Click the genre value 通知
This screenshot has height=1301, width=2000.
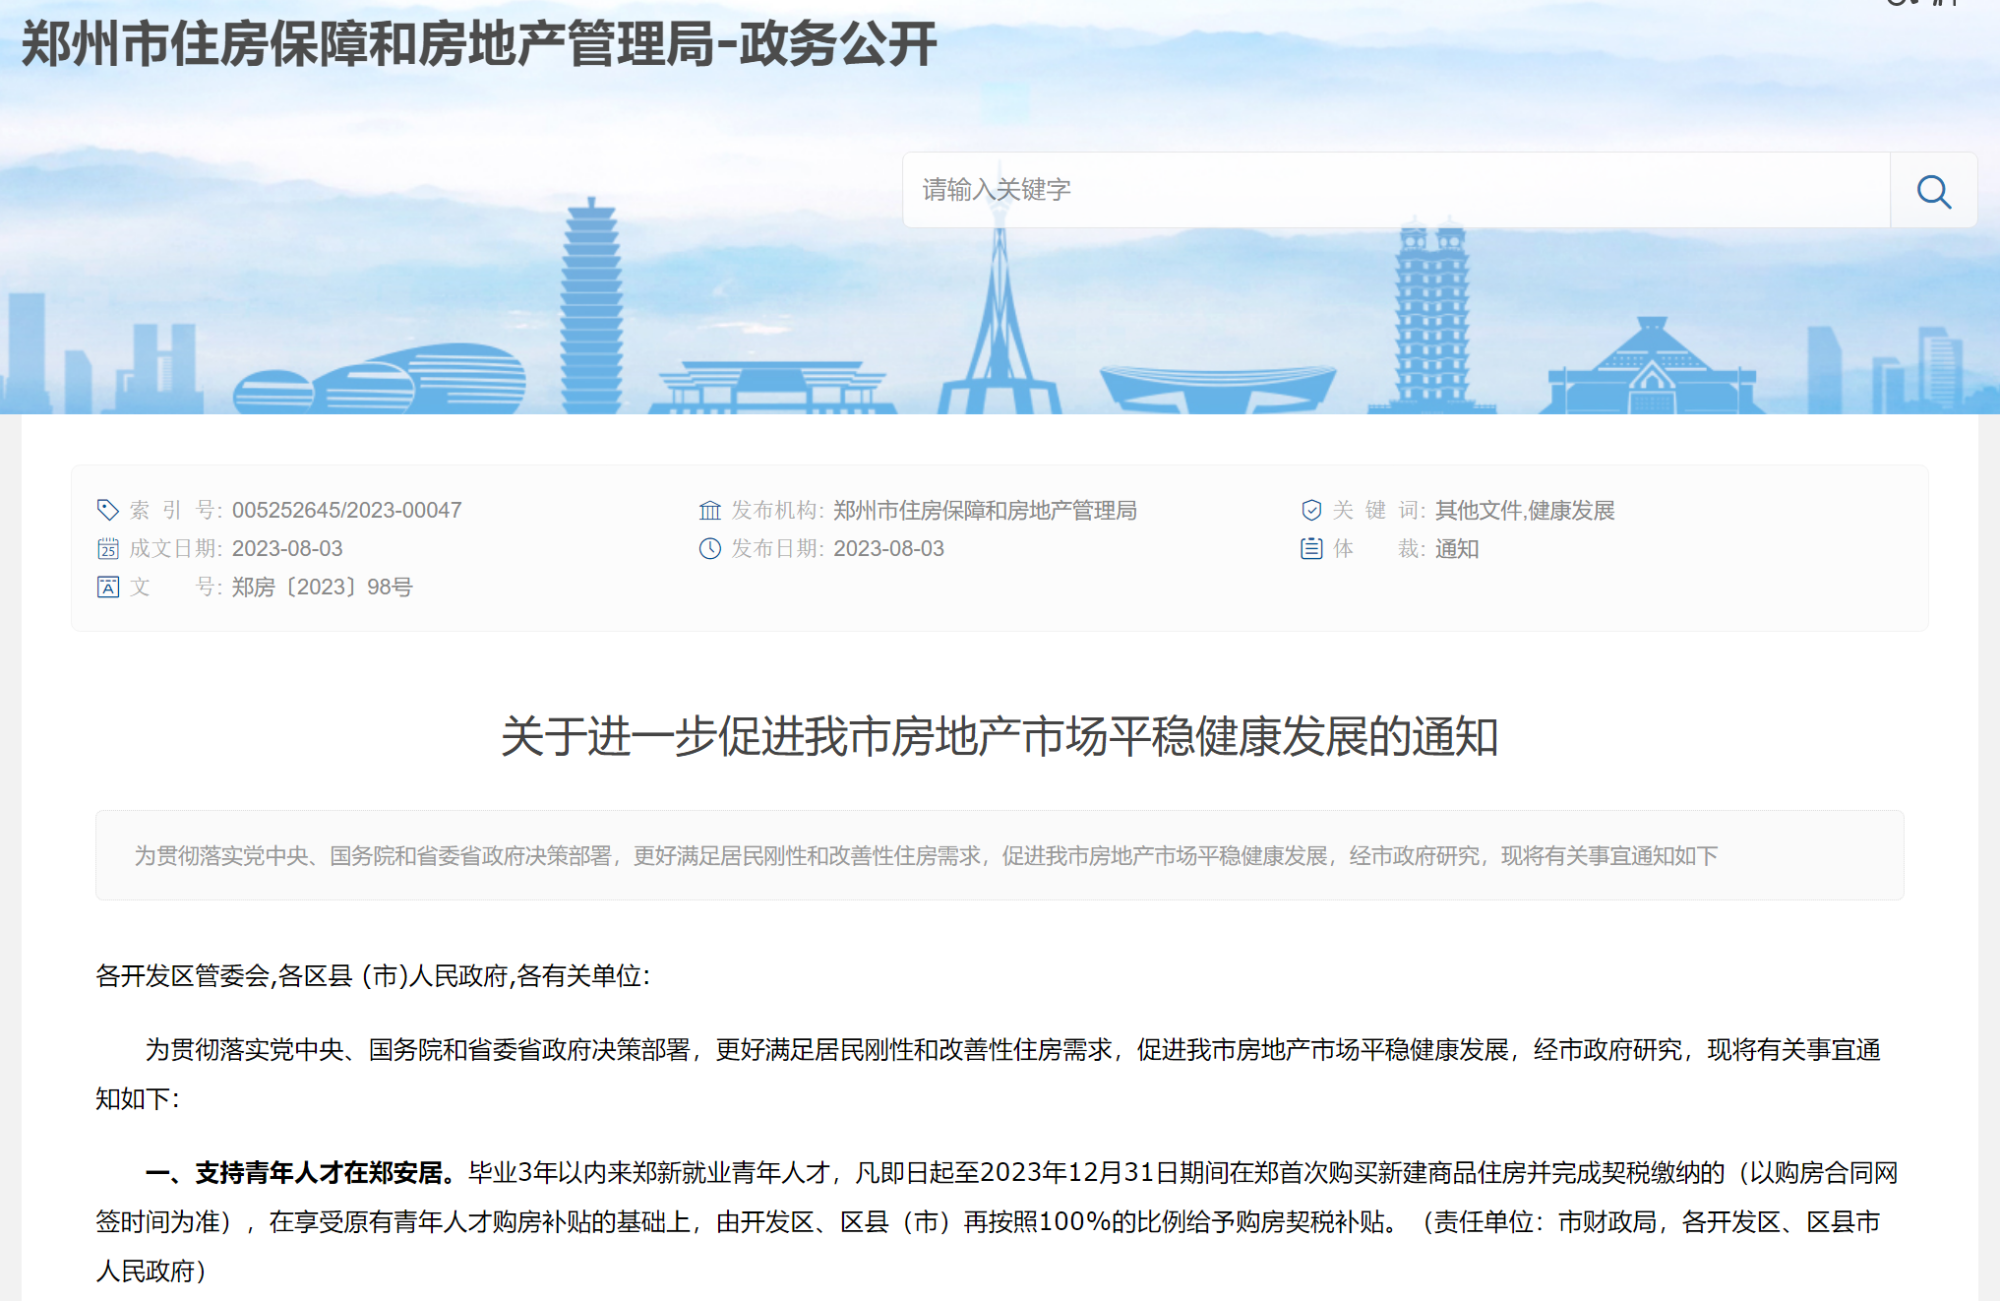pyautogui.click(x=1456, y=548)
